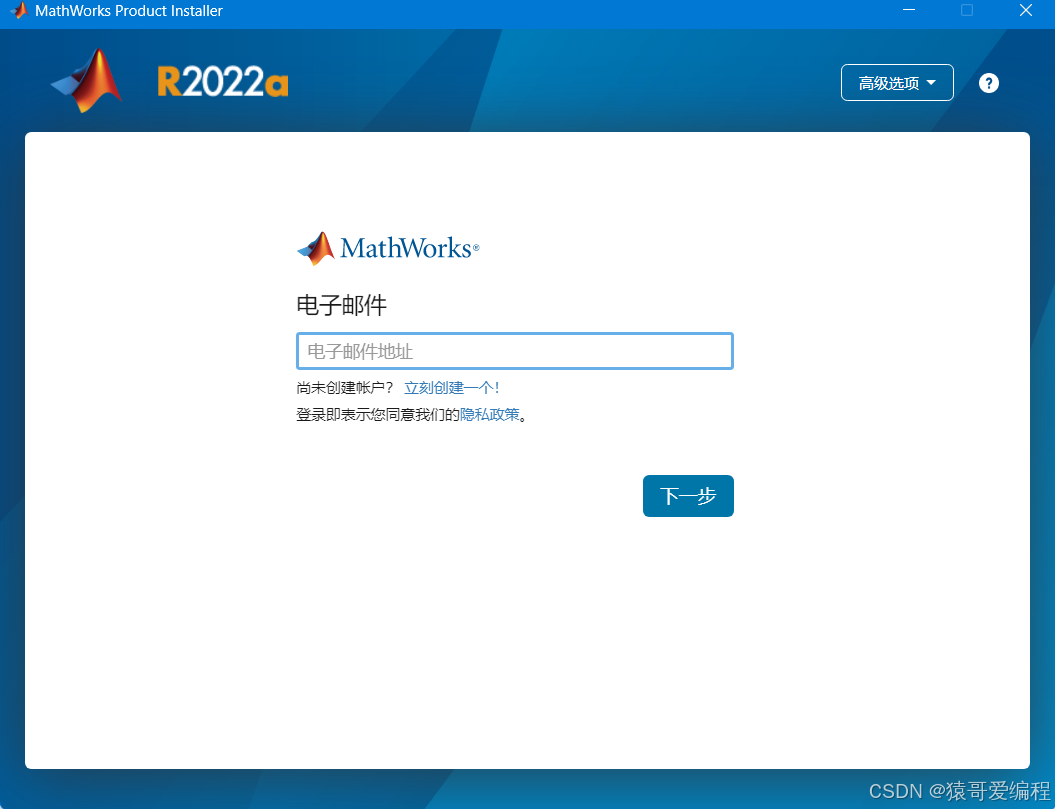Screen dimensions: 1055x809
Task: Minimize the MathWorks Product Installer window
Action: click(909, 10)
